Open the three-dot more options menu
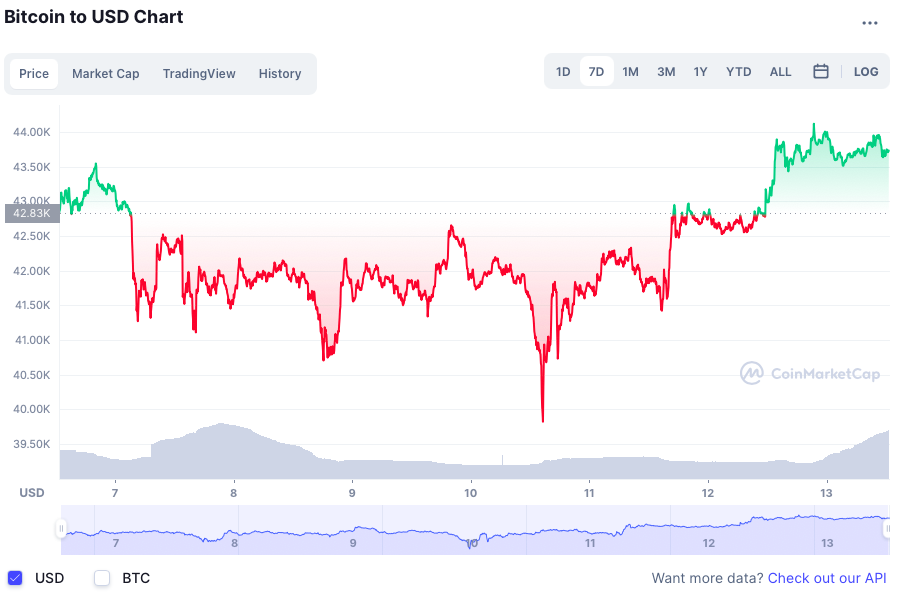 click(870, 23)
